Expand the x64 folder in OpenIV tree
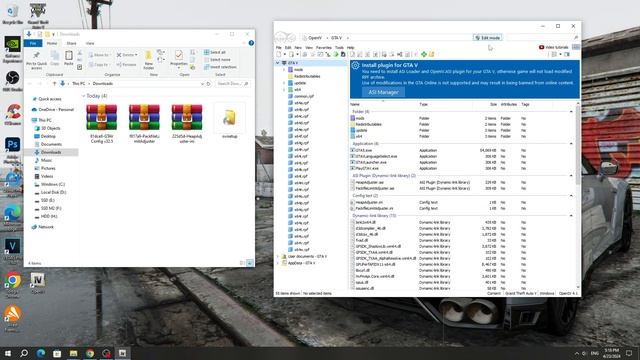This screenshot has width=640, height=360. pyautogui.click(x=284, y=89)
